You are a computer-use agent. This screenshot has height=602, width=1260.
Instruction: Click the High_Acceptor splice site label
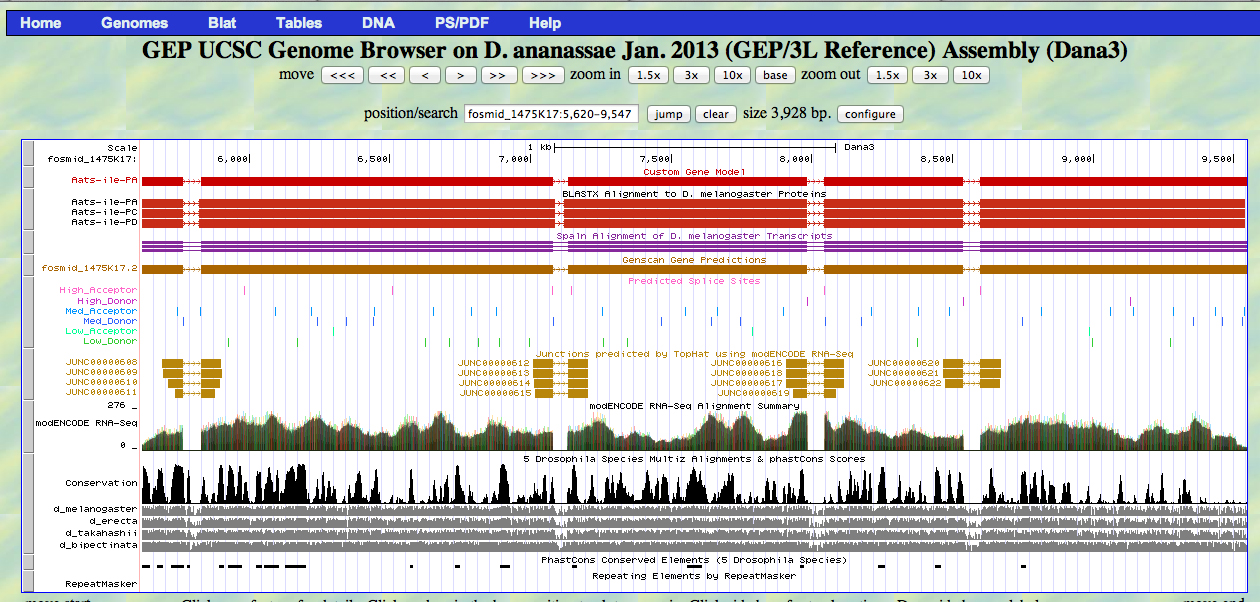coord(98,290)
